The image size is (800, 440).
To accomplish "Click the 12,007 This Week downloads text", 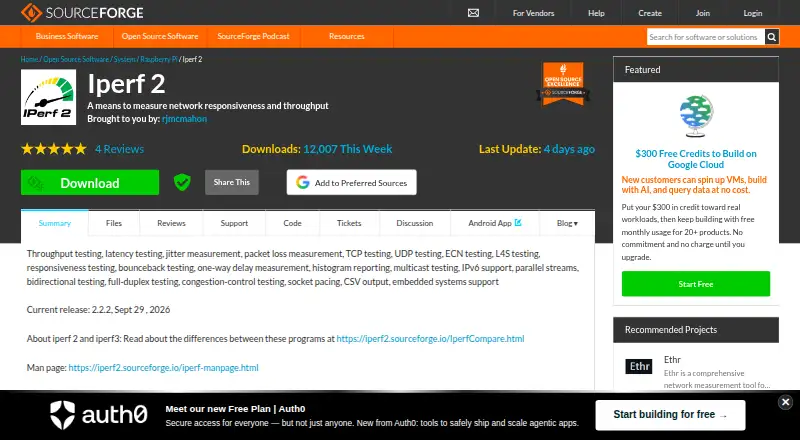I will [x=347, y=149].
